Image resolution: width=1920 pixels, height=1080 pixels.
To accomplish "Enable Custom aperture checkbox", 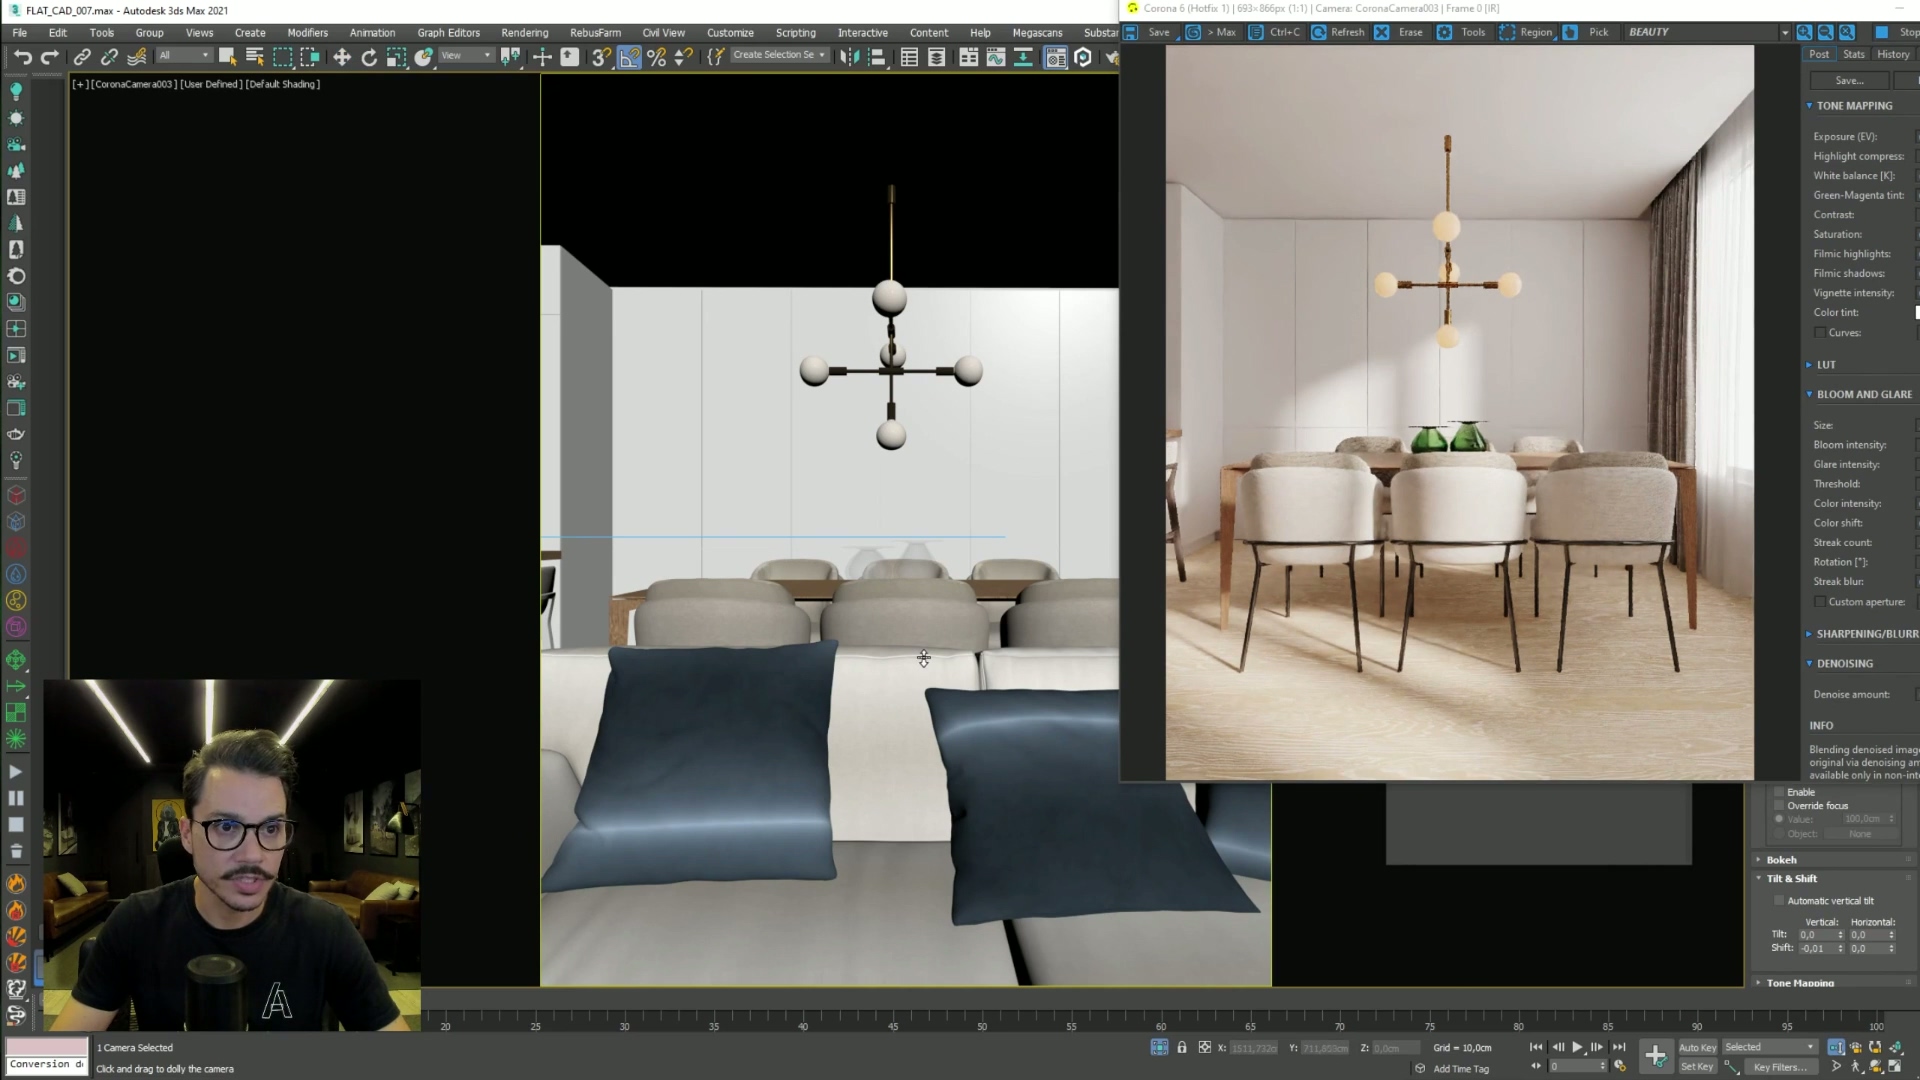I will tap(1820, 602).
